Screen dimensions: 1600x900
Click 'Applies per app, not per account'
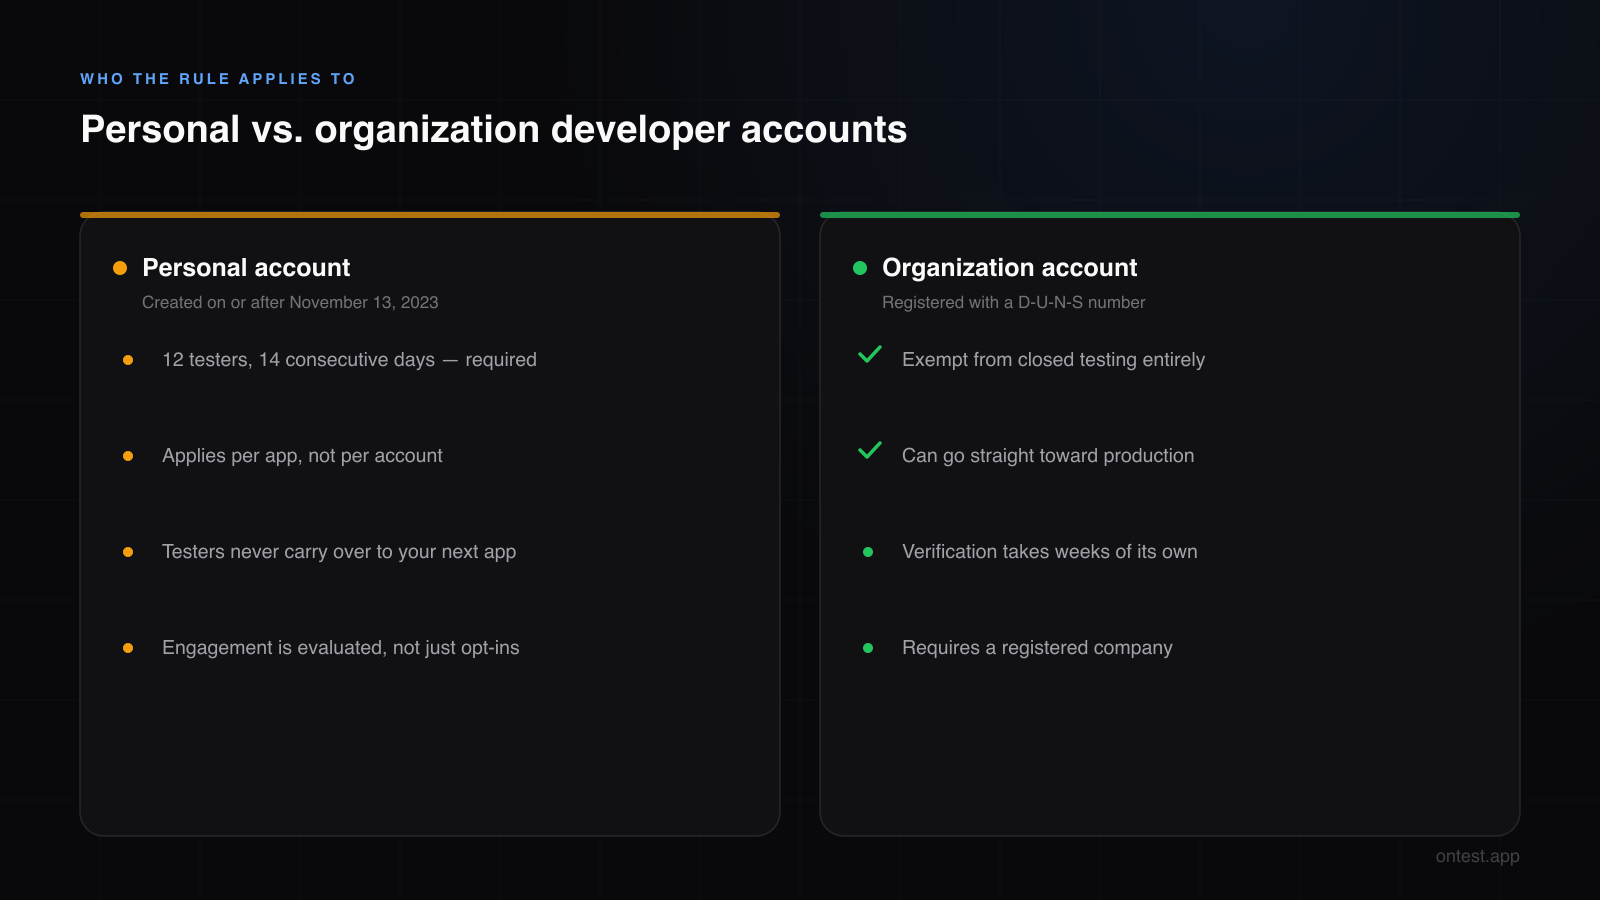pos(302,456)
